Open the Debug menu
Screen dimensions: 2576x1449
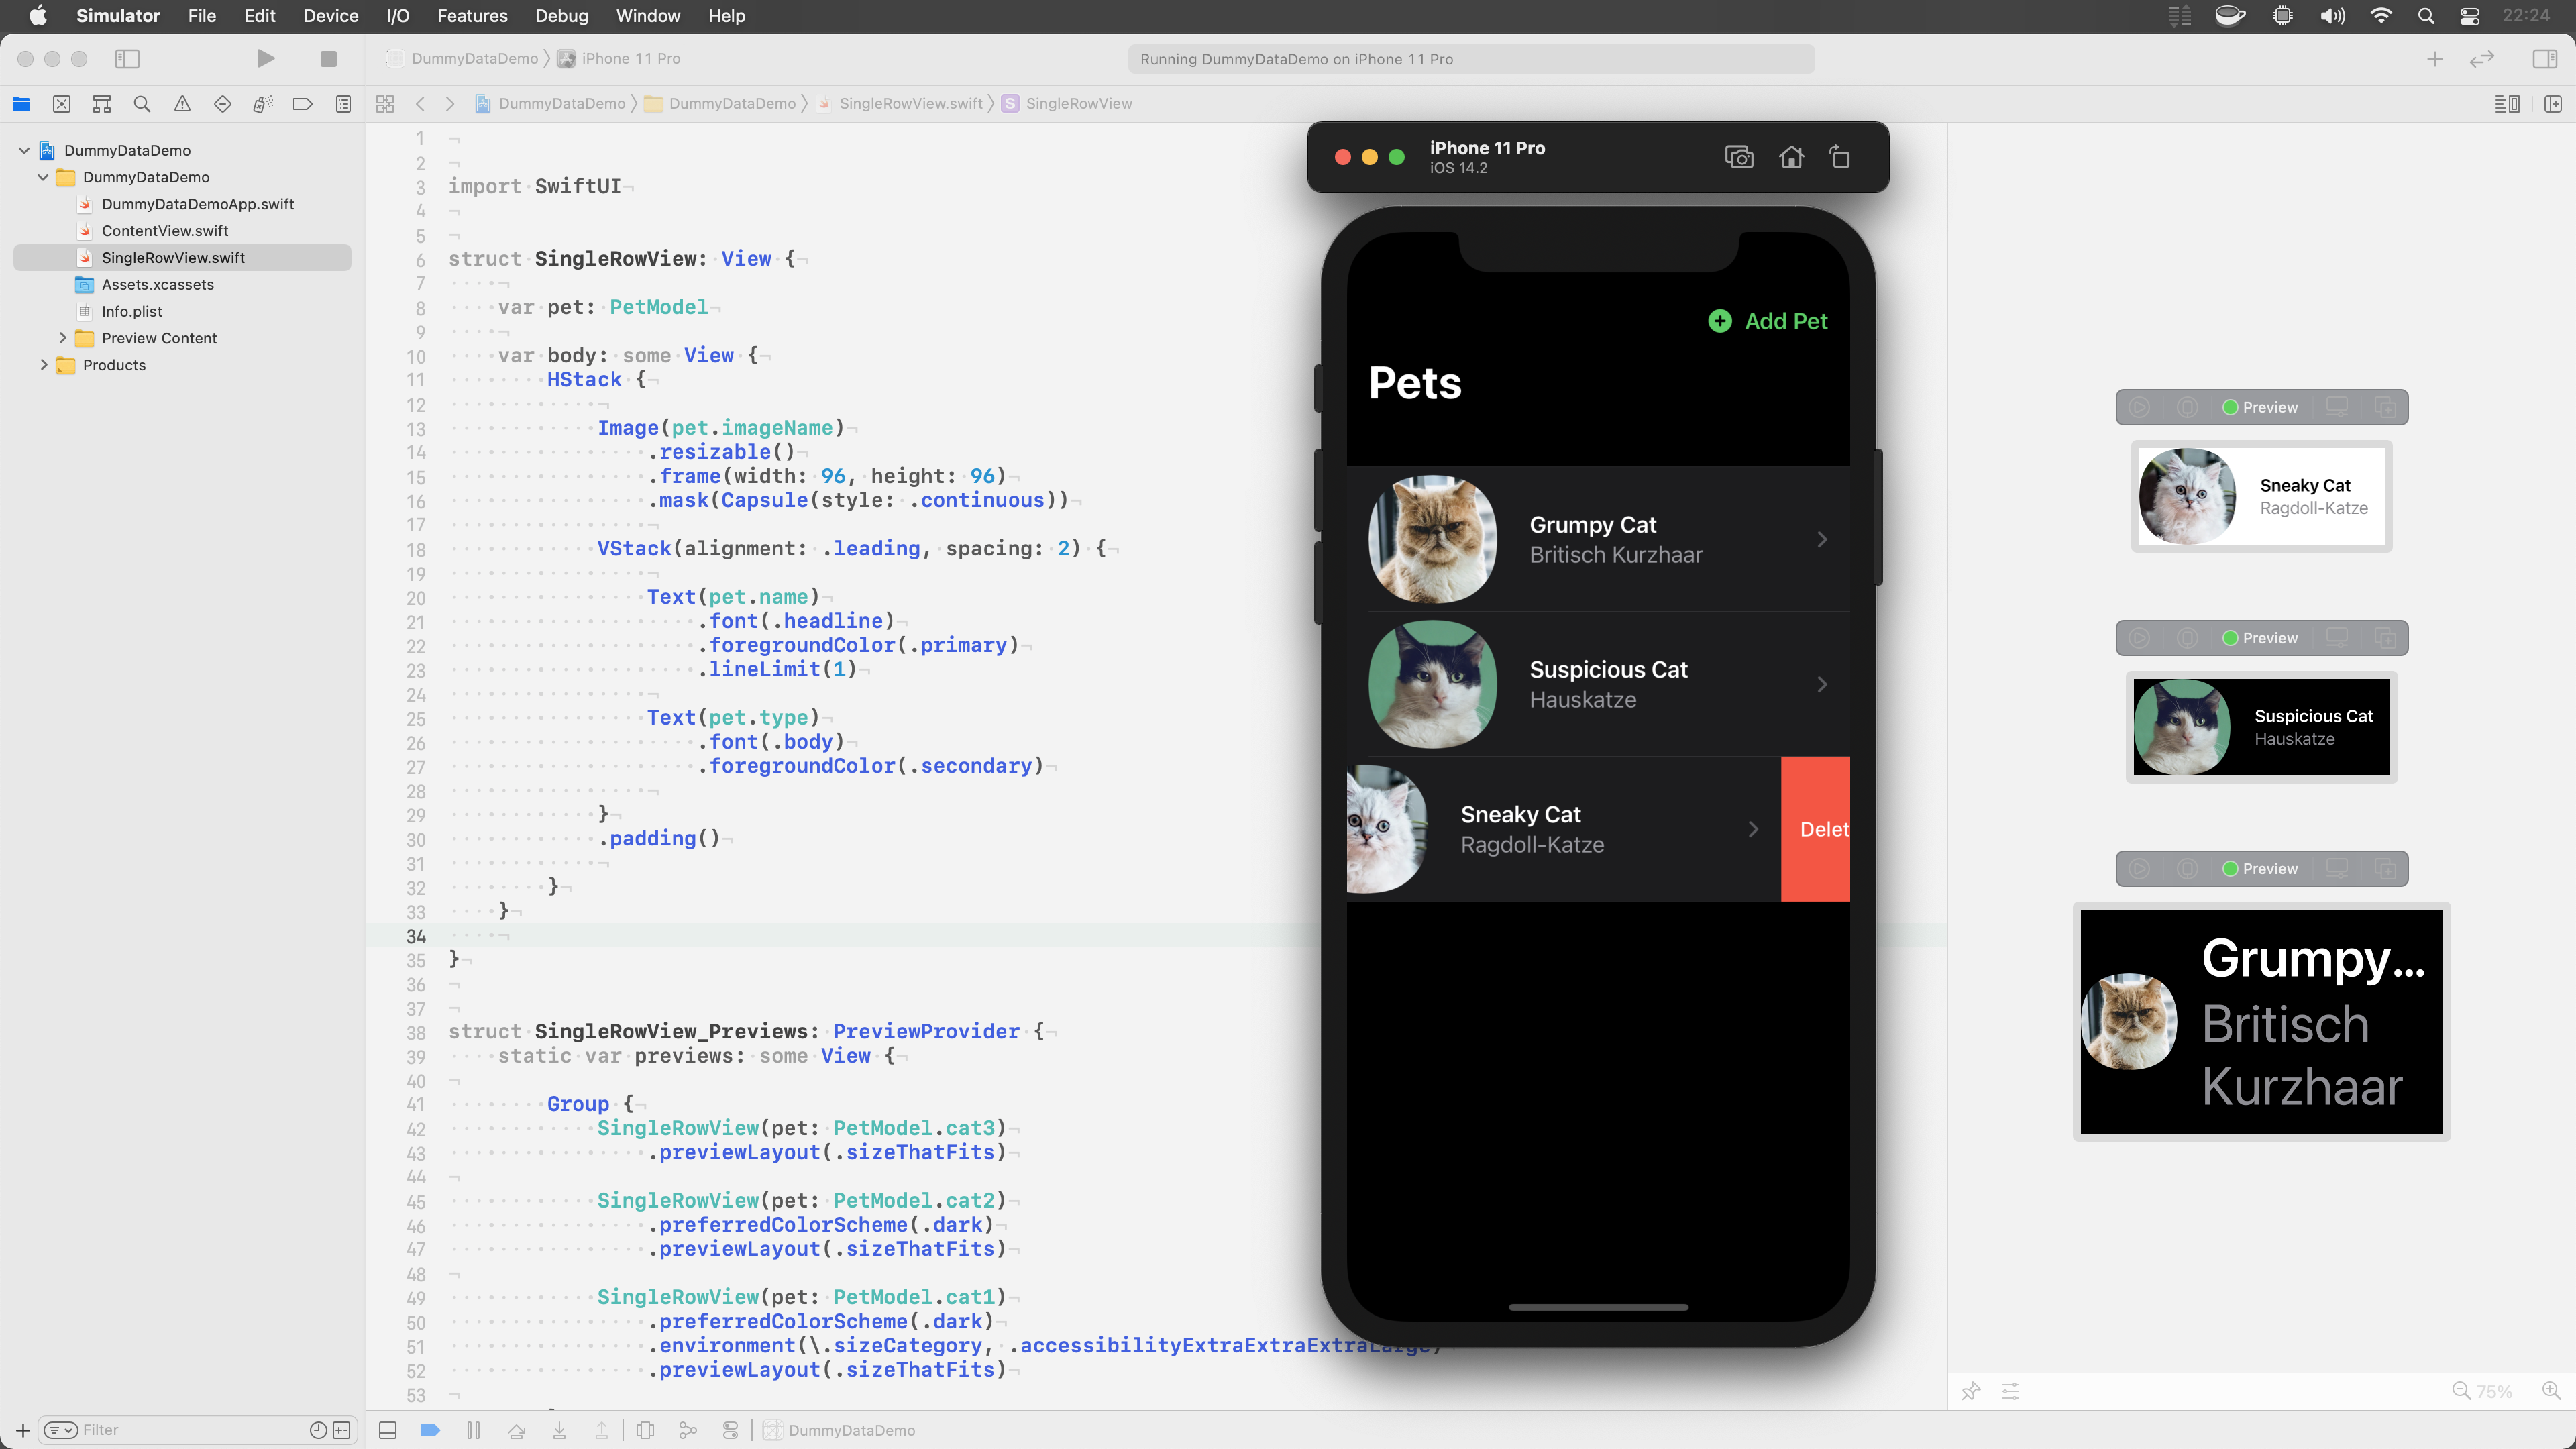click(x=561, y=16)
